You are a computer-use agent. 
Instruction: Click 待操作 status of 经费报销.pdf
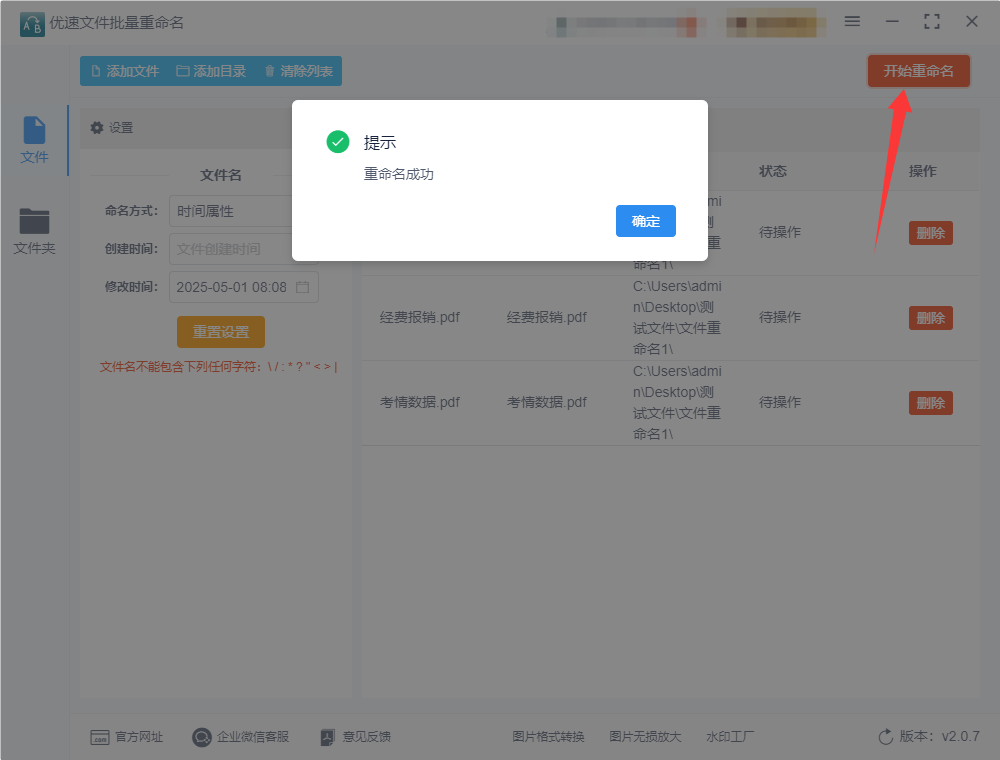click(779, 317)
